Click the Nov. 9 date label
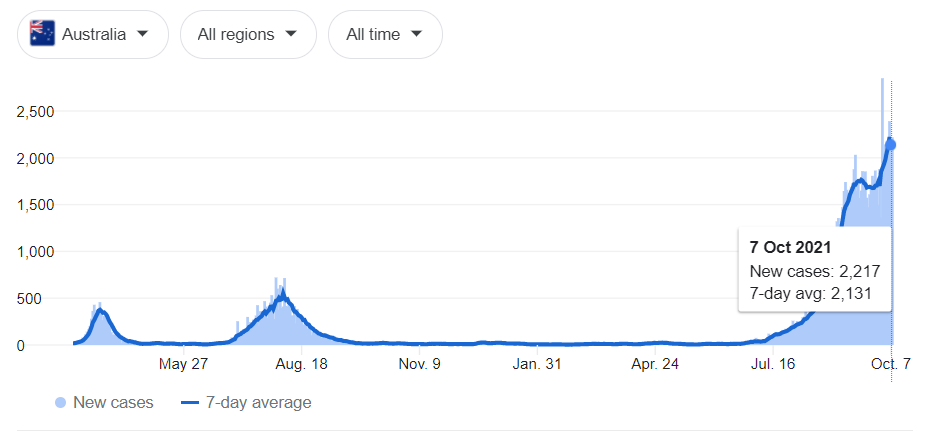The height and width of the screenshot is (446, 939). pos(419,364)
